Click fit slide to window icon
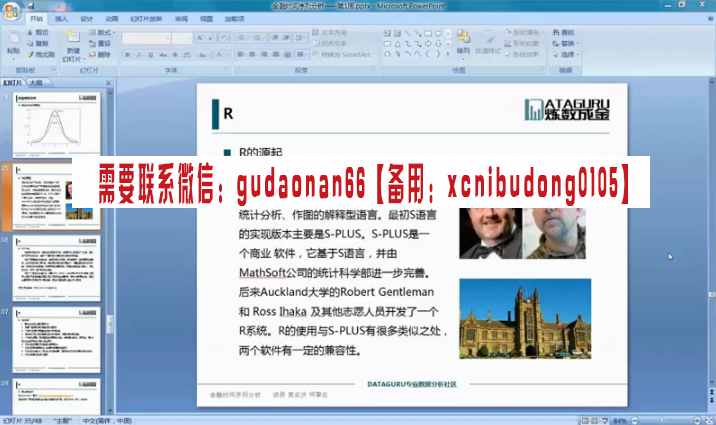The height and width of the screenshot is (425, 716). click(709, 420)
